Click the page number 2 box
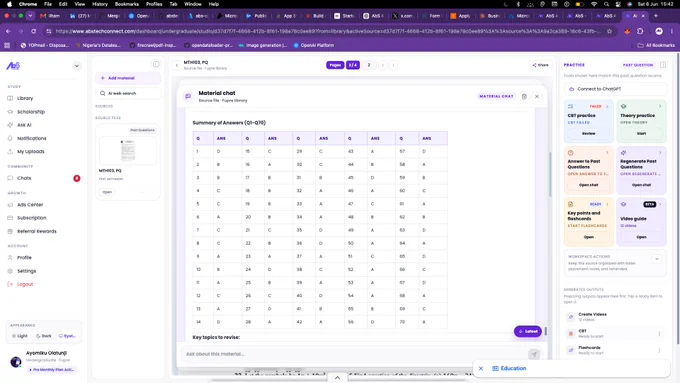 point(369,65)
